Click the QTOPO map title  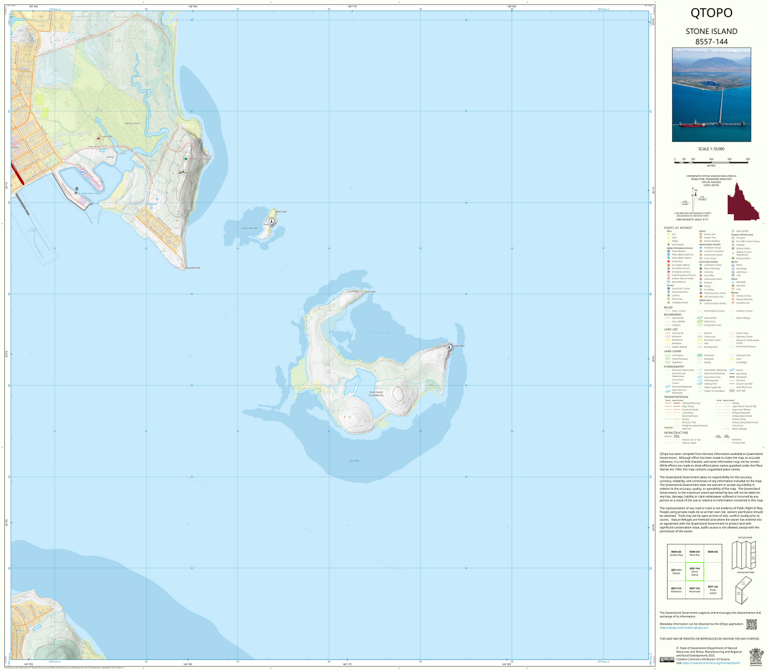point(711,13)
